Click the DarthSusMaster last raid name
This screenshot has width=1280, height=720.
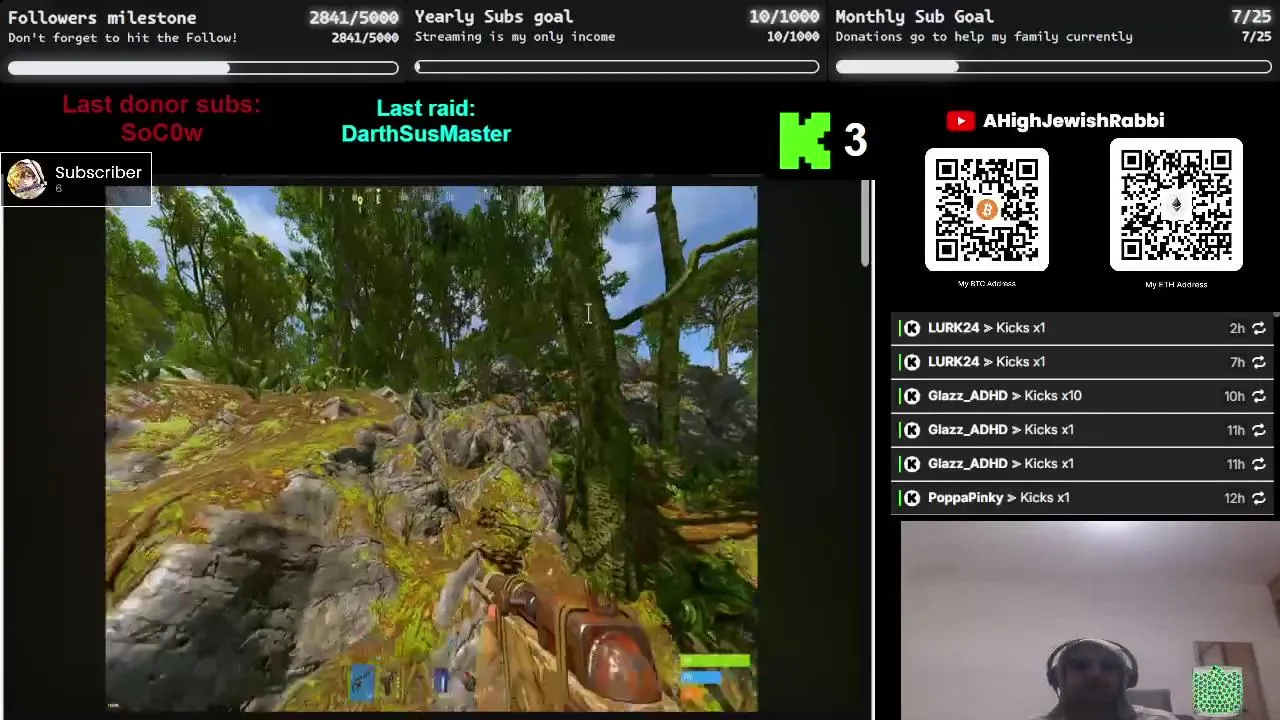[426, 134]
